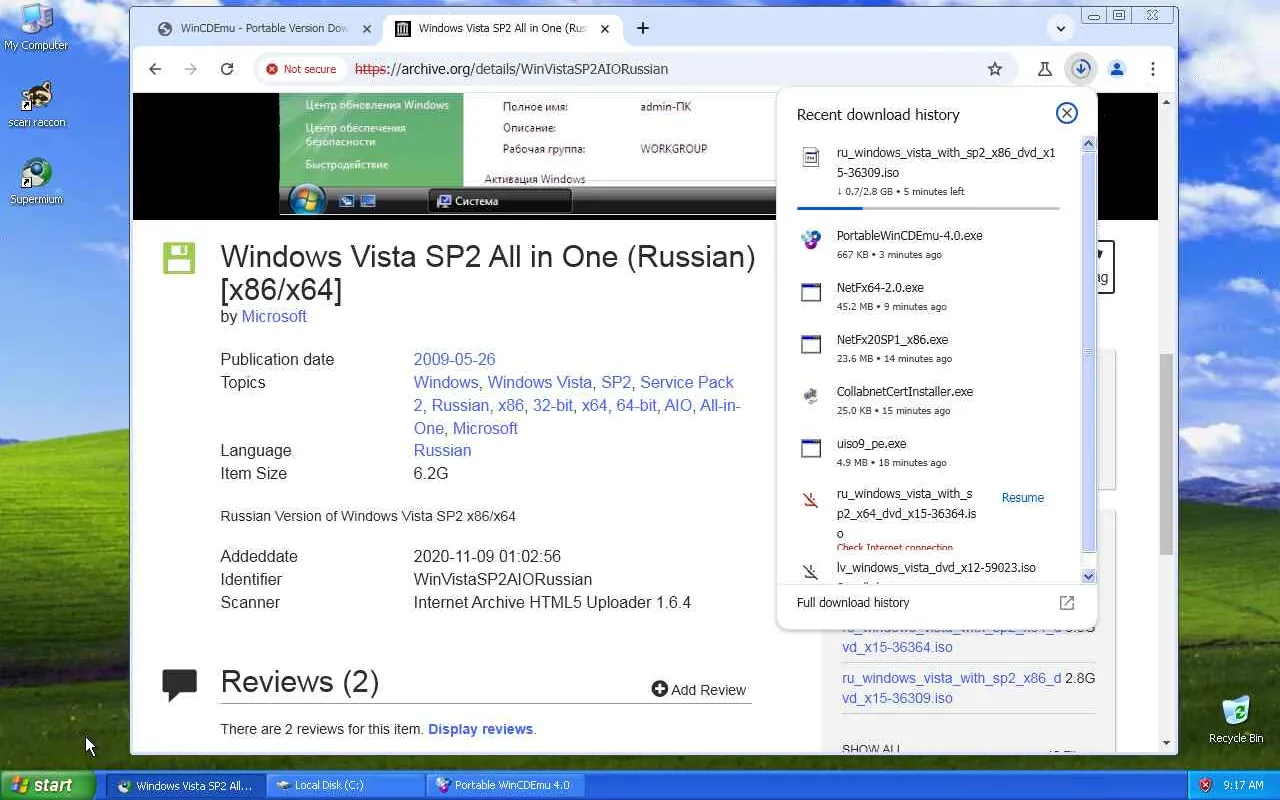Go back to the previous page

155,69
